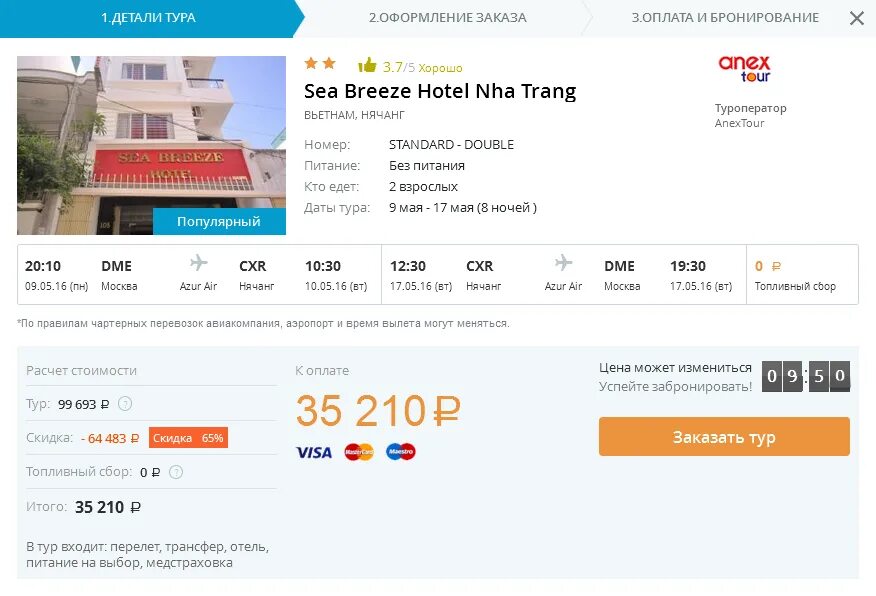Click the Visa payment logo
Image resolution: width=876 pixels, height=596 pixels.
[314, 452]
